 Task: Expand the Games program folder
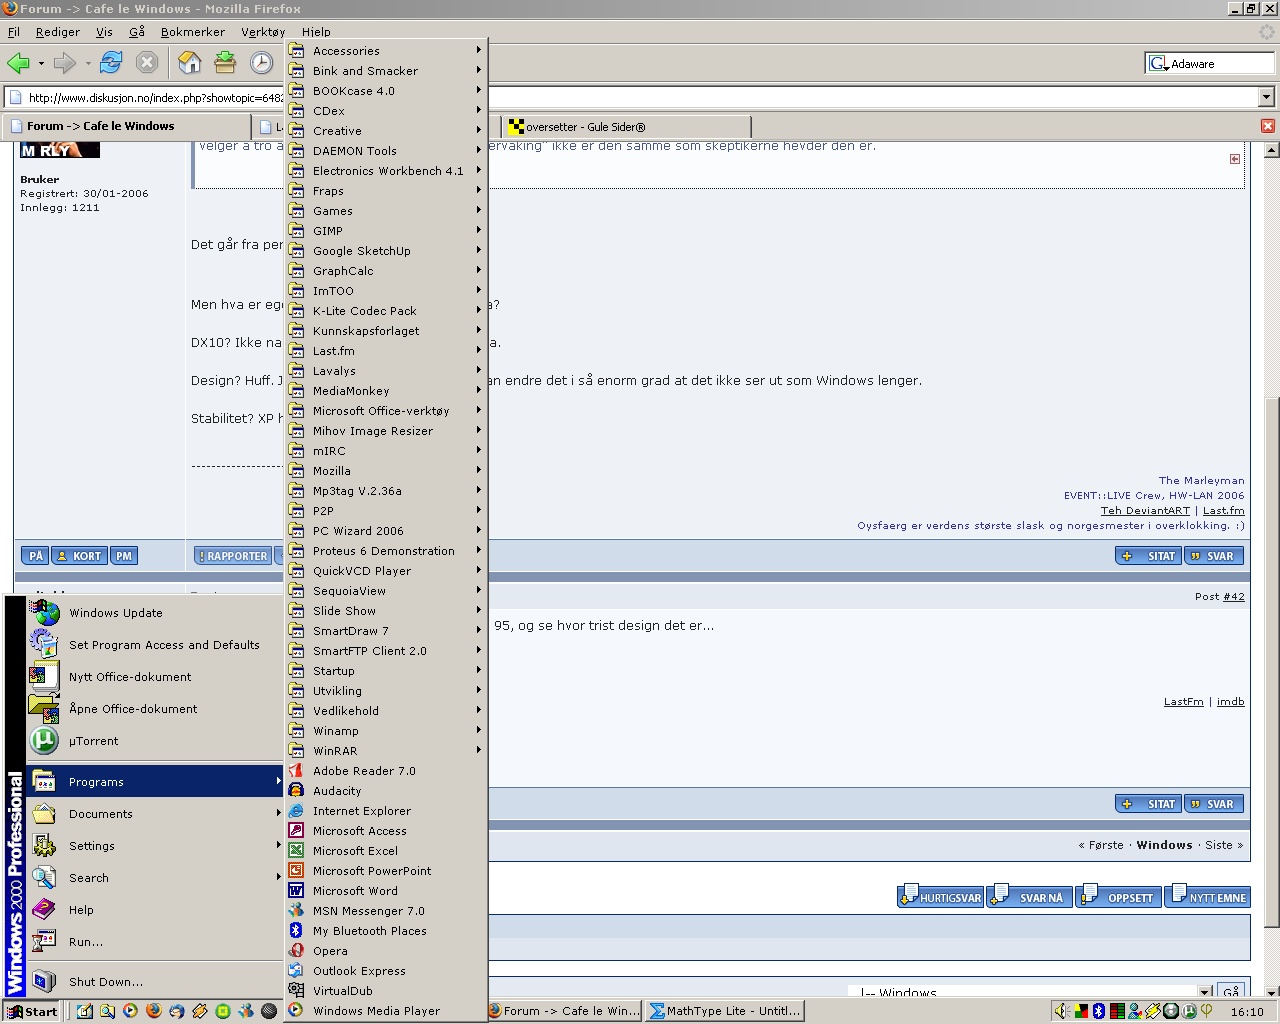(386, 211)
